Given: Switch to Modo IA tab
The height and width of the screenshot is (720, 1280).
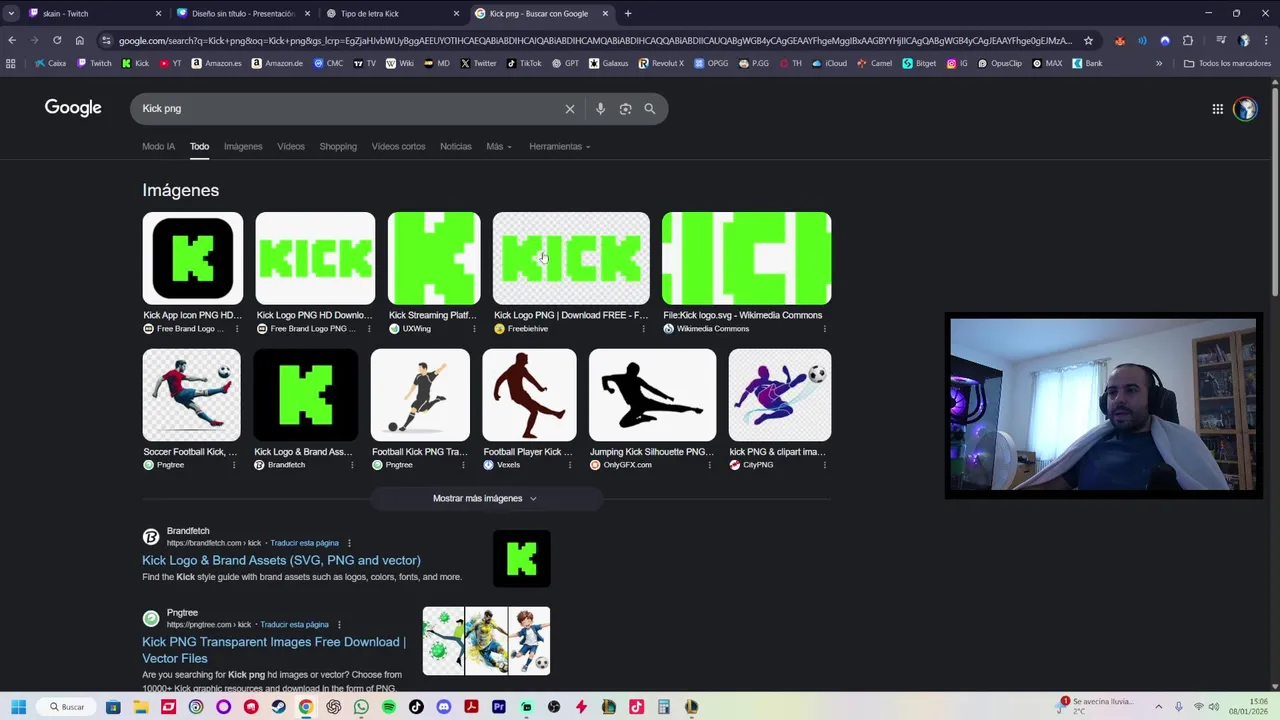Looking at the screenshot, I should (x=158, y=146).
